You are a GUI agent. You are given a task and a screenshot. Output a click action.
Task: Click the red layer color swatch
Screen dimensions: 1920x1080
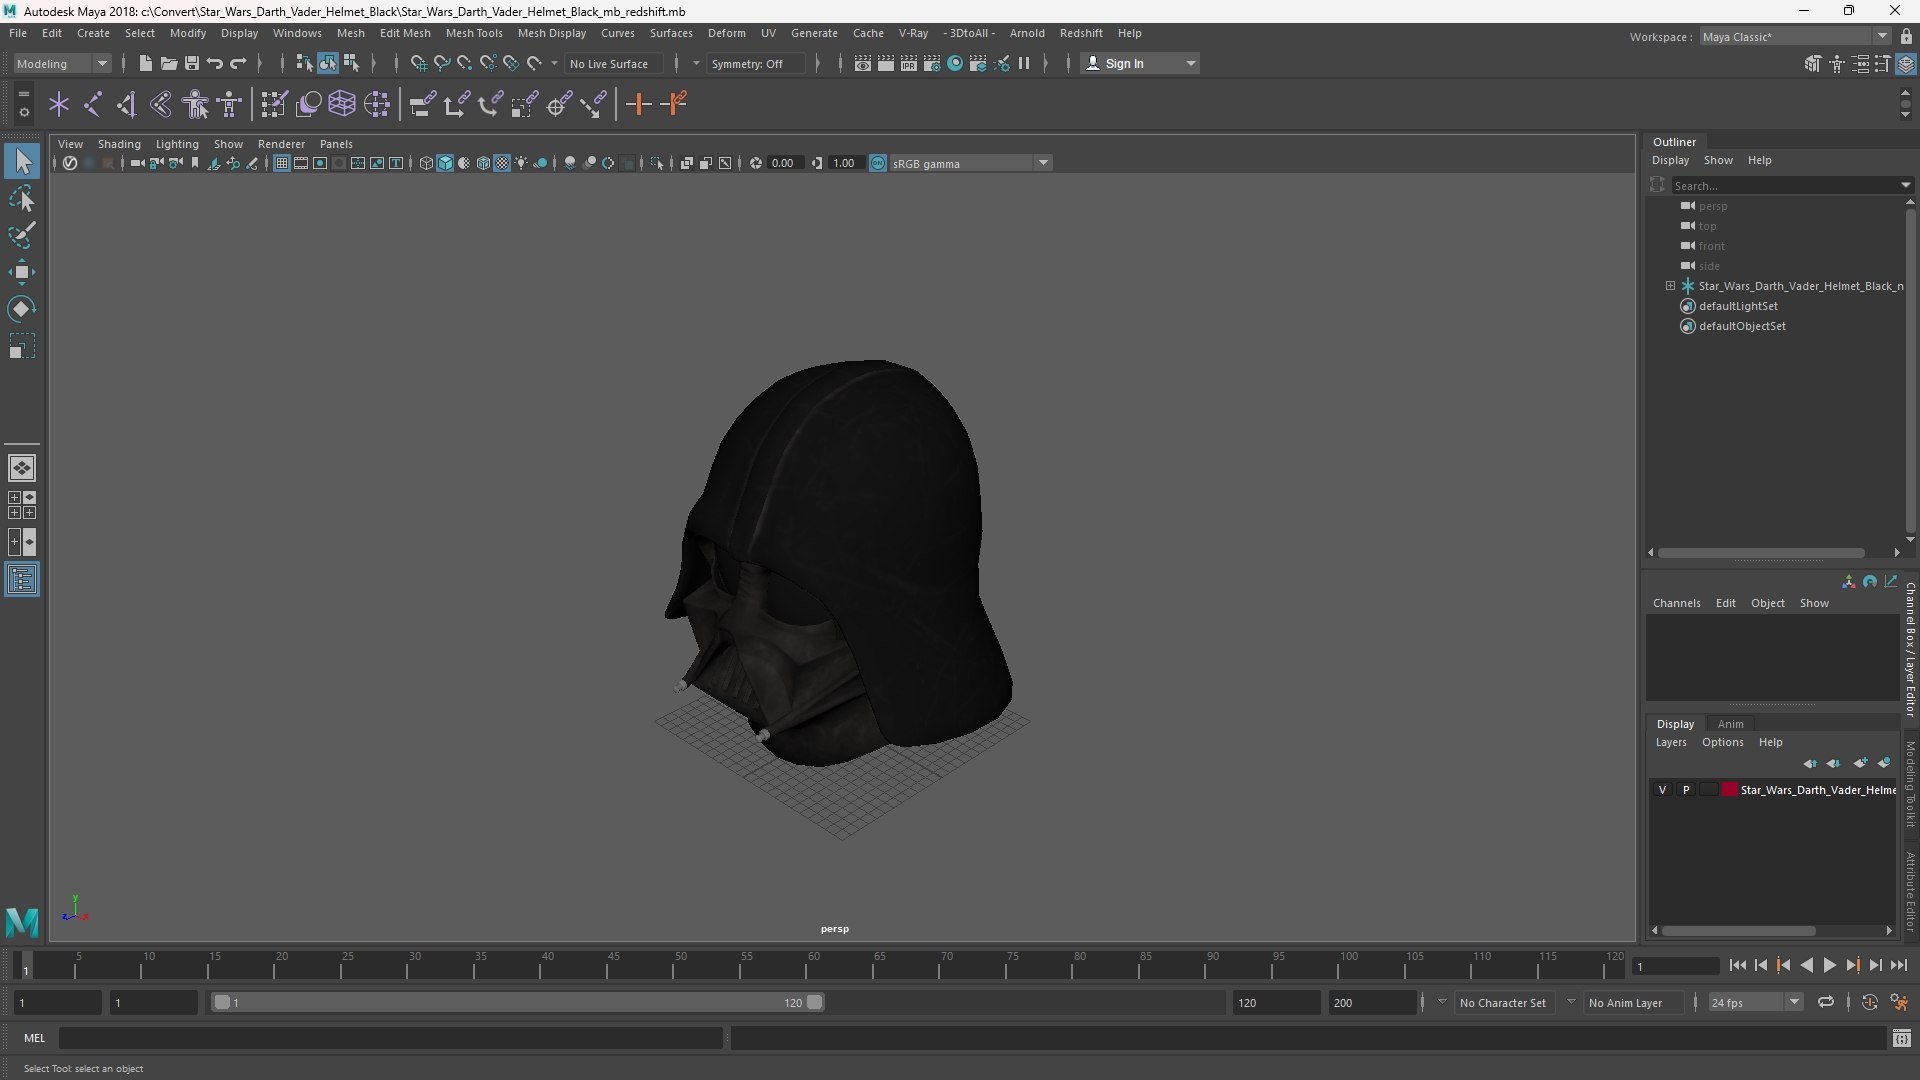(x=1729, y=790)
